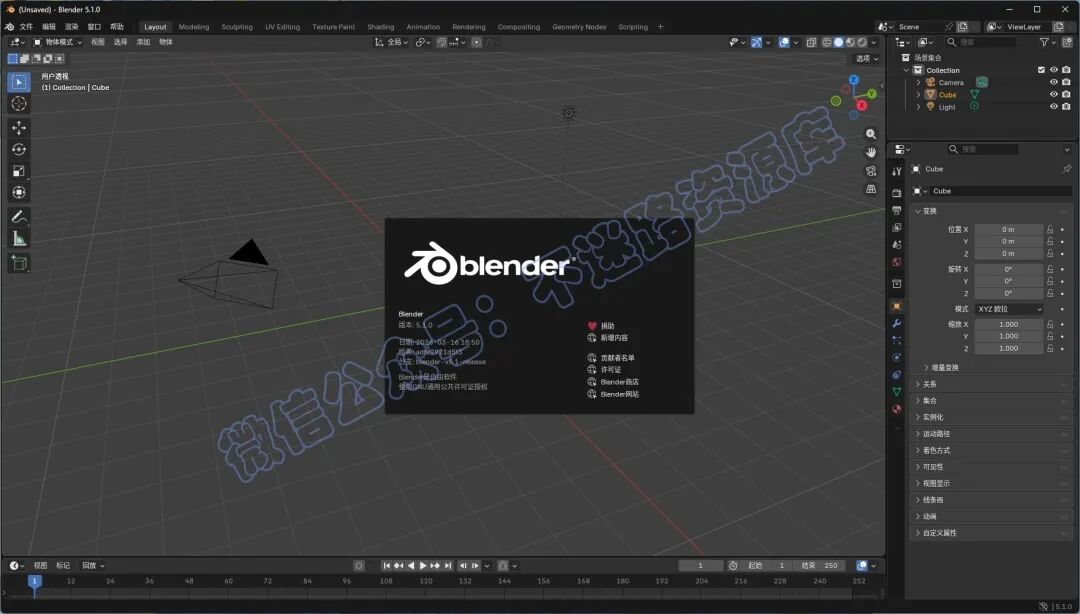
Task: Switch to the Modeling workspace tab
Action: click(194, 27)
